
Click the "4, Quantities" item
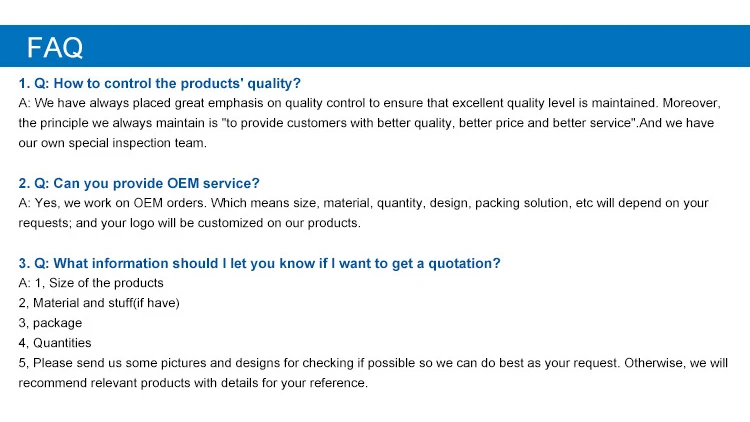click(55, 343)
